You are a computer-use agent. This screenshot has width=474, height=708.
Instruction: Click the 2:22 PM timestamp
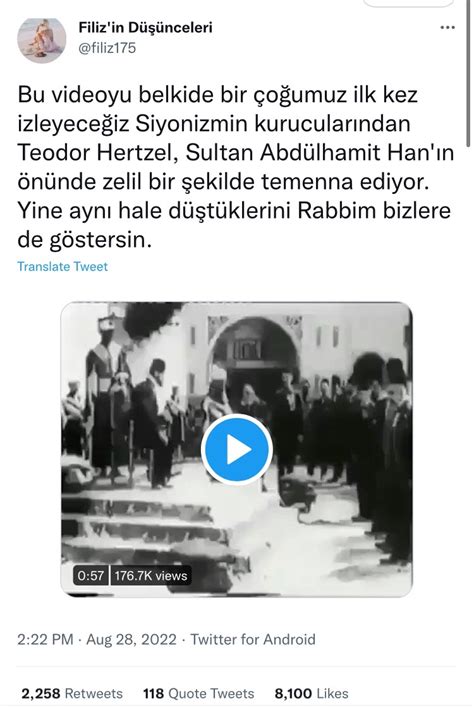45,639
